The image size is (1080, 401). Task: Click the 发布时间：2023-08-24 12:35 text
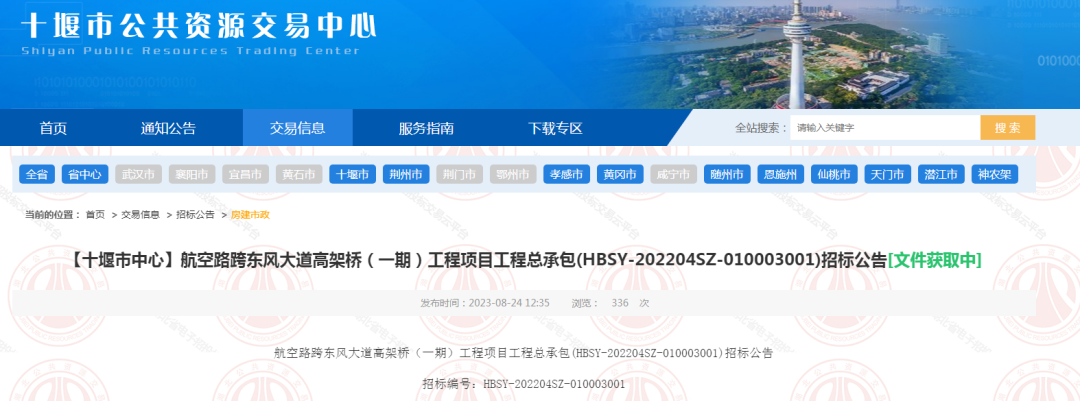click(x=485, y=303)
